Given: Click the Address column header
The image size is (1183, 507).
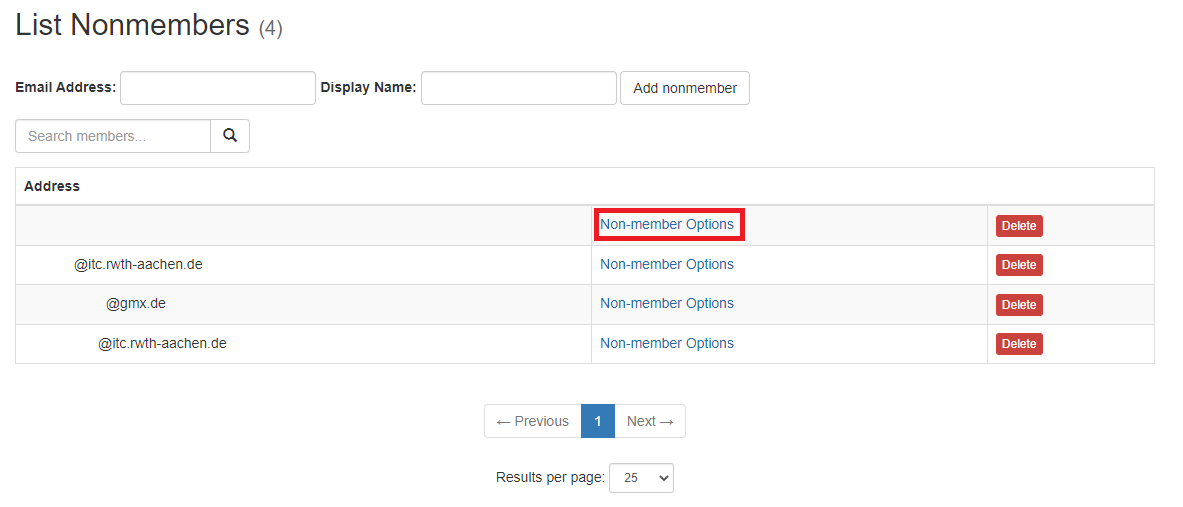Looking at the screenshot, I should 52,186.
